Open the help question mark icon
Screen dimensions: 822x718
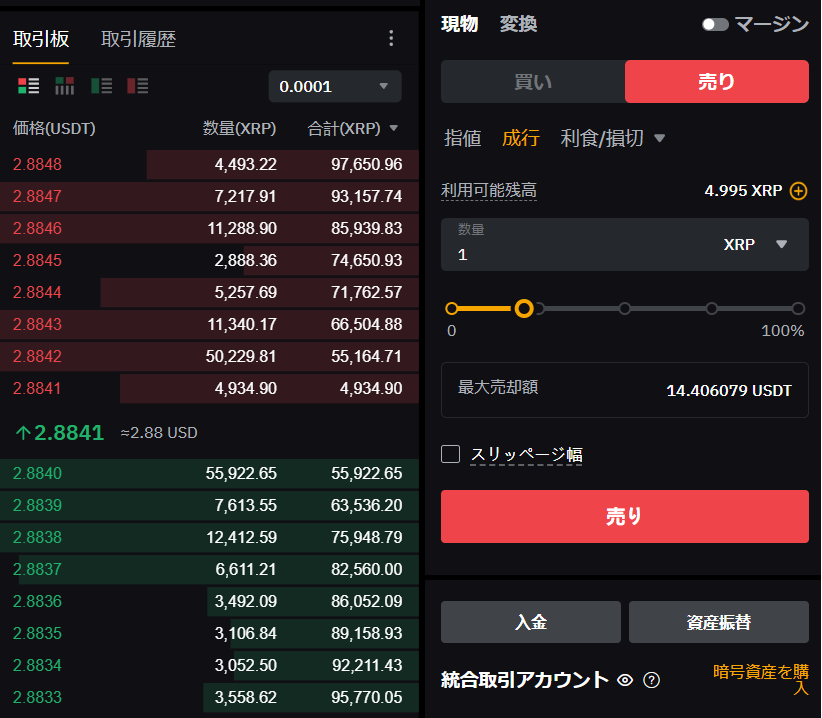pyautogui.click(x=652, y=680)
